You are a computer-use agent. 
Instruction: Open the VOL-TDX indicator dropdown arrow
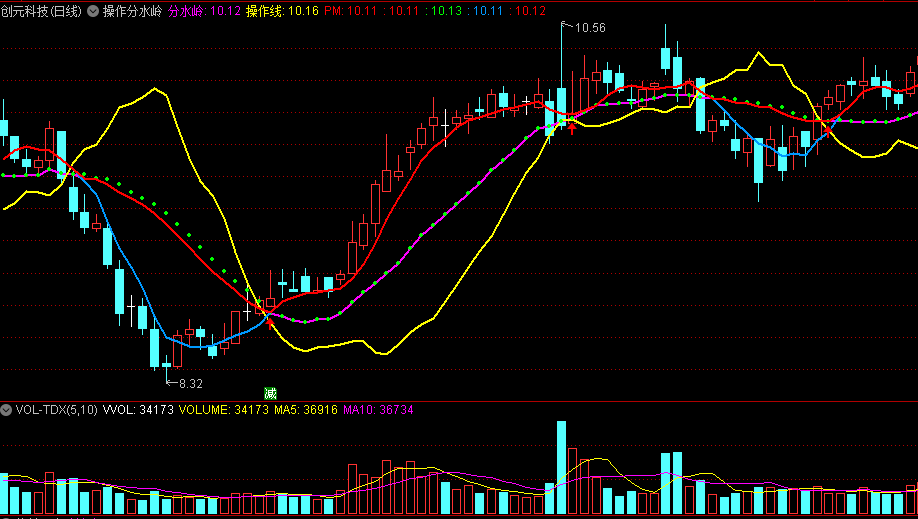coord(6,410)
